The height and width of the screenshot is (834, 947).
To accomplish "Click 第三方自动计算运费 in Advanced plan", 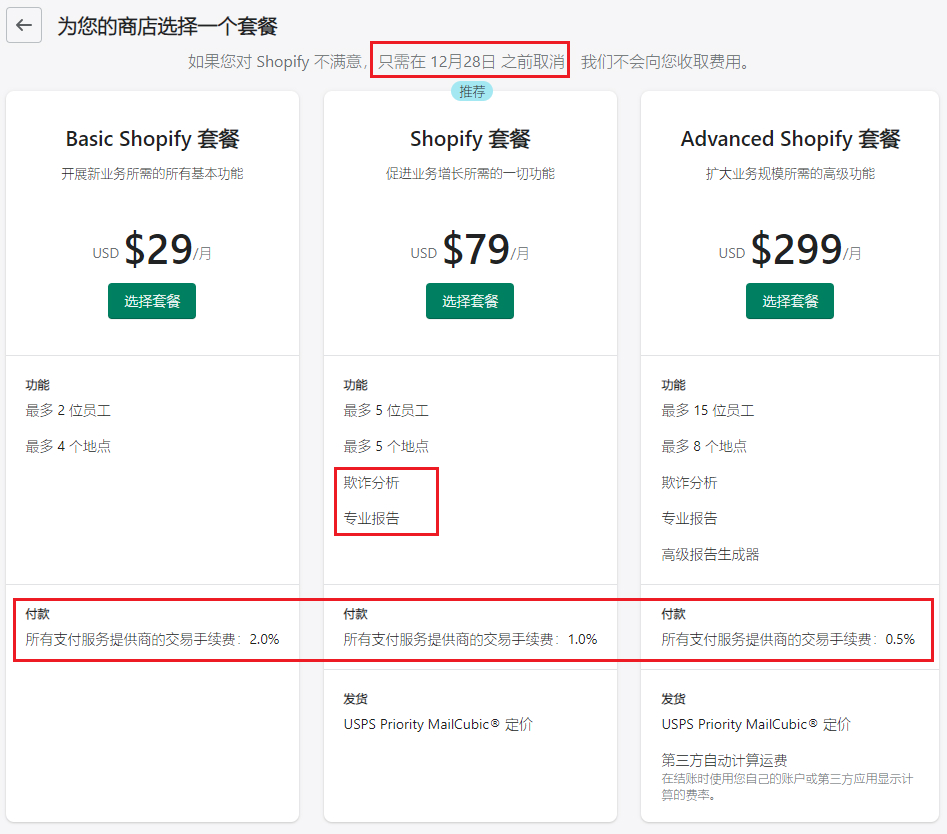I will [x=724, y=760].
